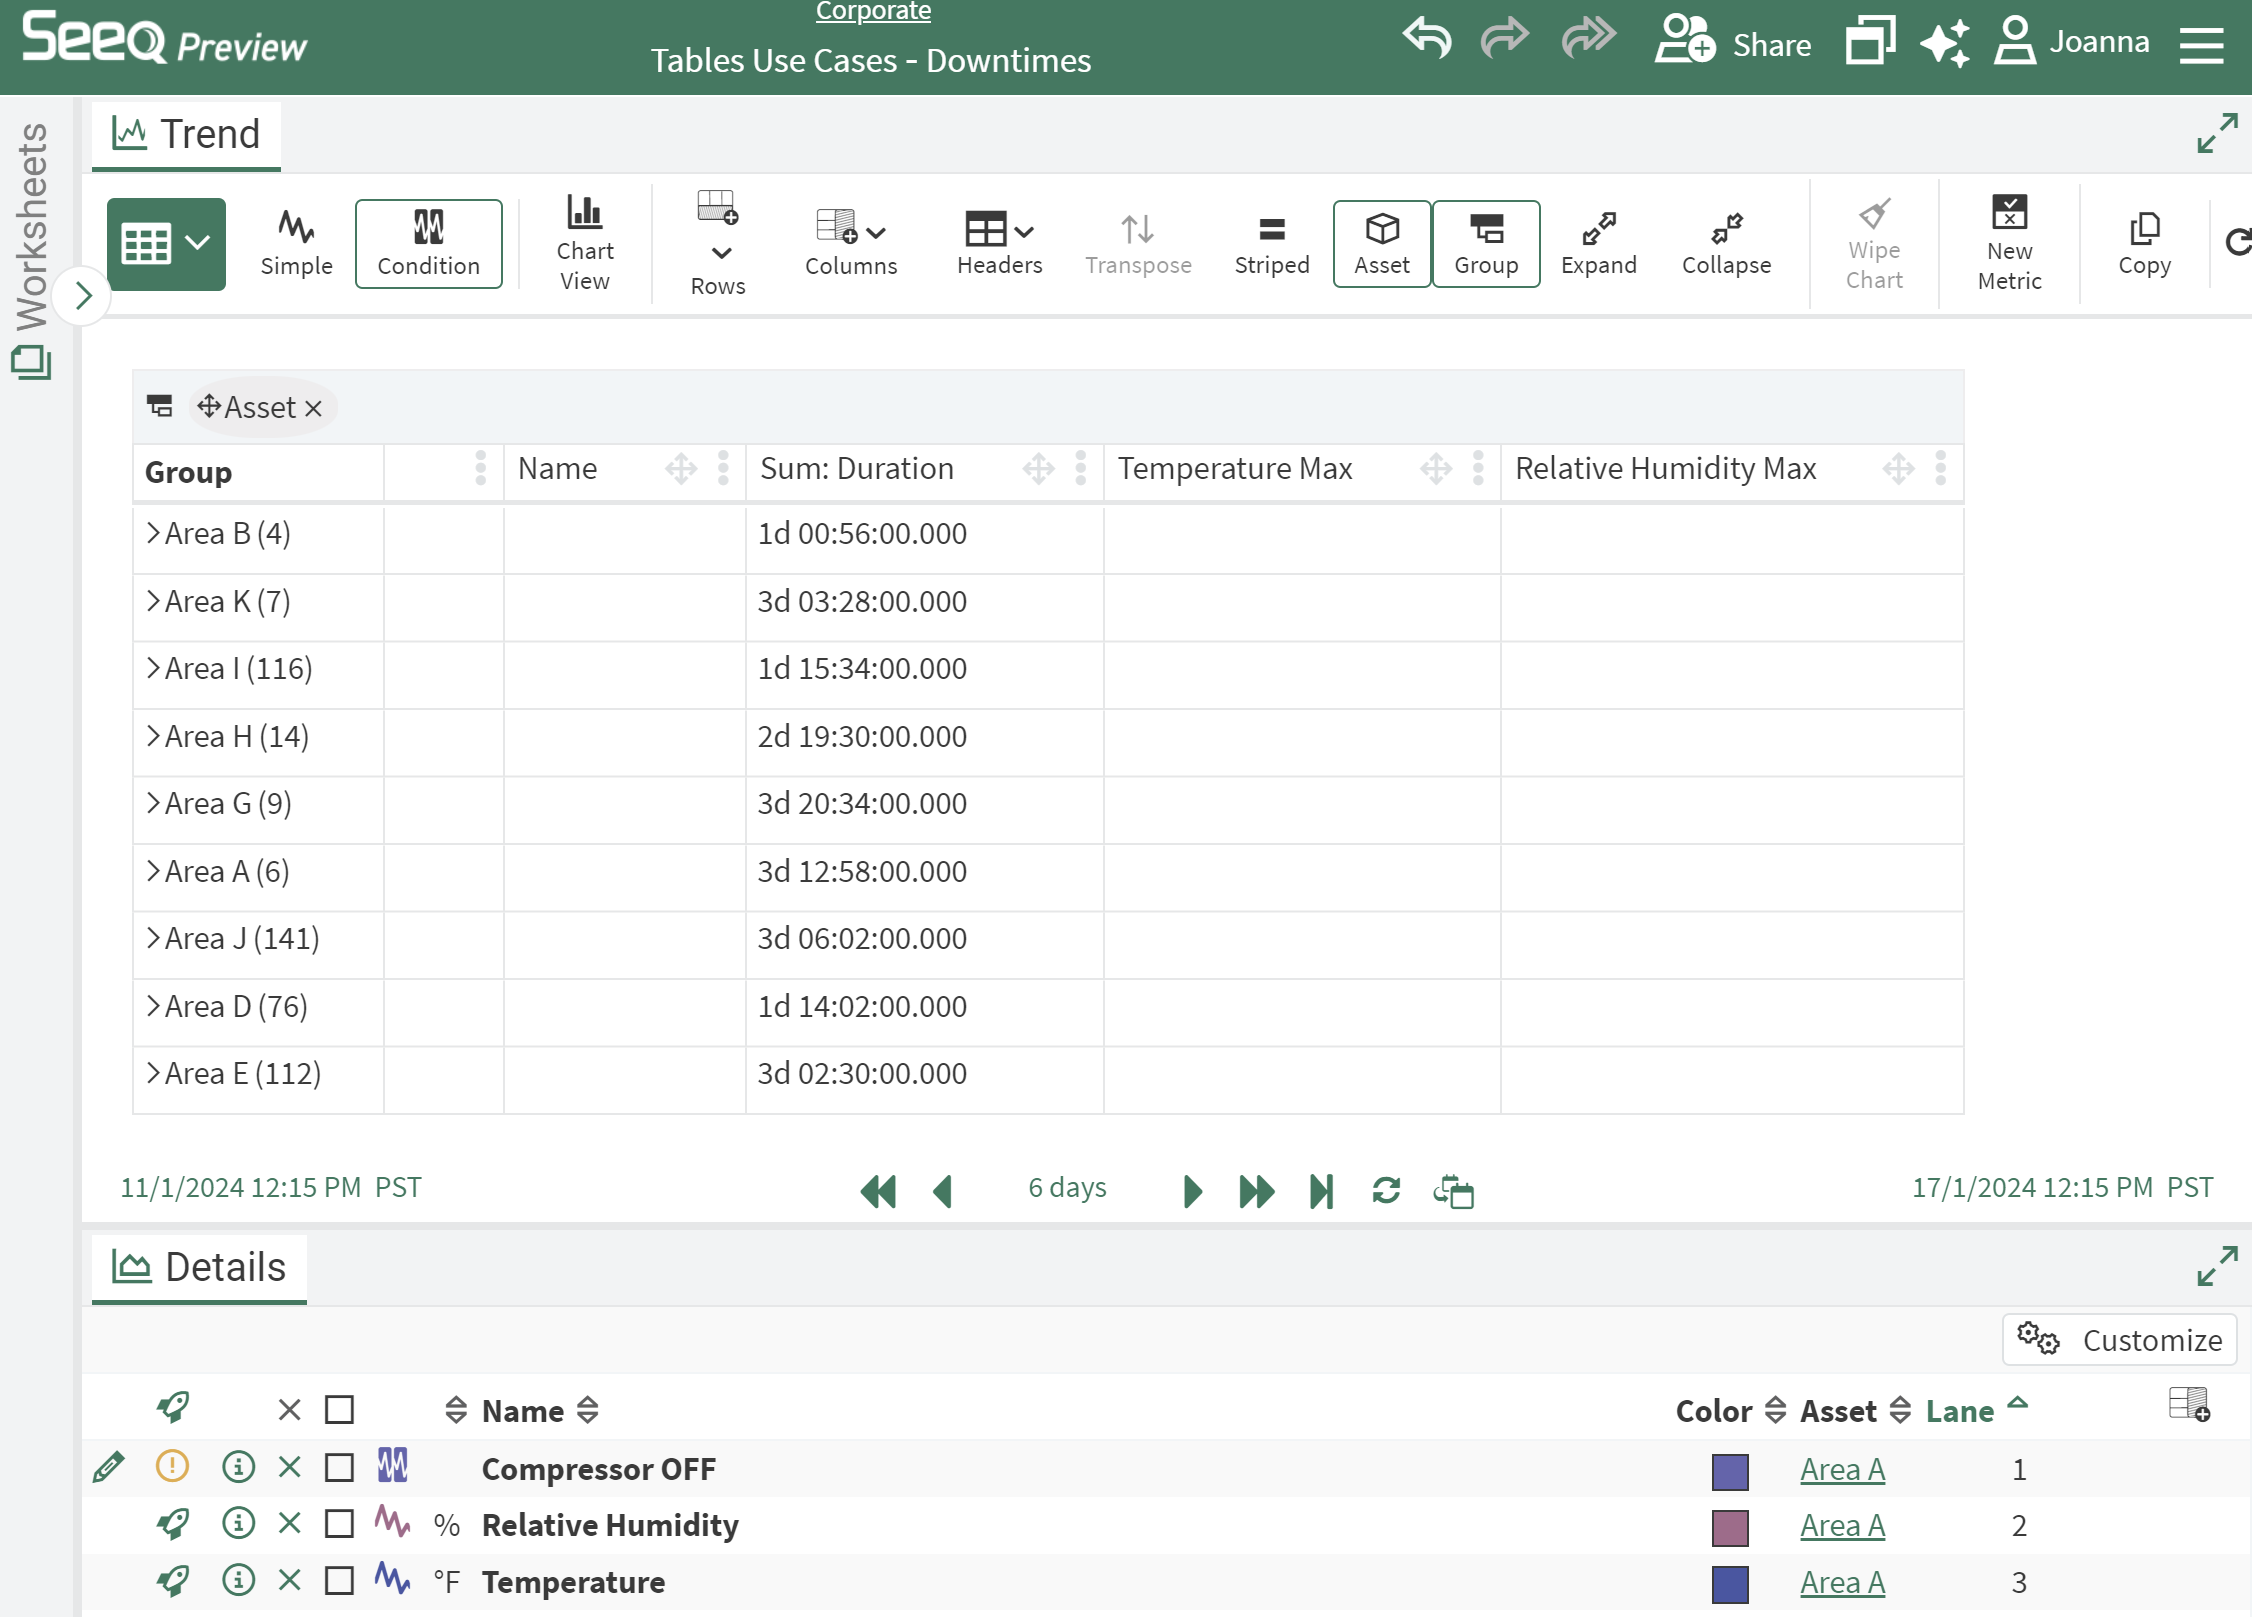
Task: Open Joanna user account menu
Action: 2072,42
